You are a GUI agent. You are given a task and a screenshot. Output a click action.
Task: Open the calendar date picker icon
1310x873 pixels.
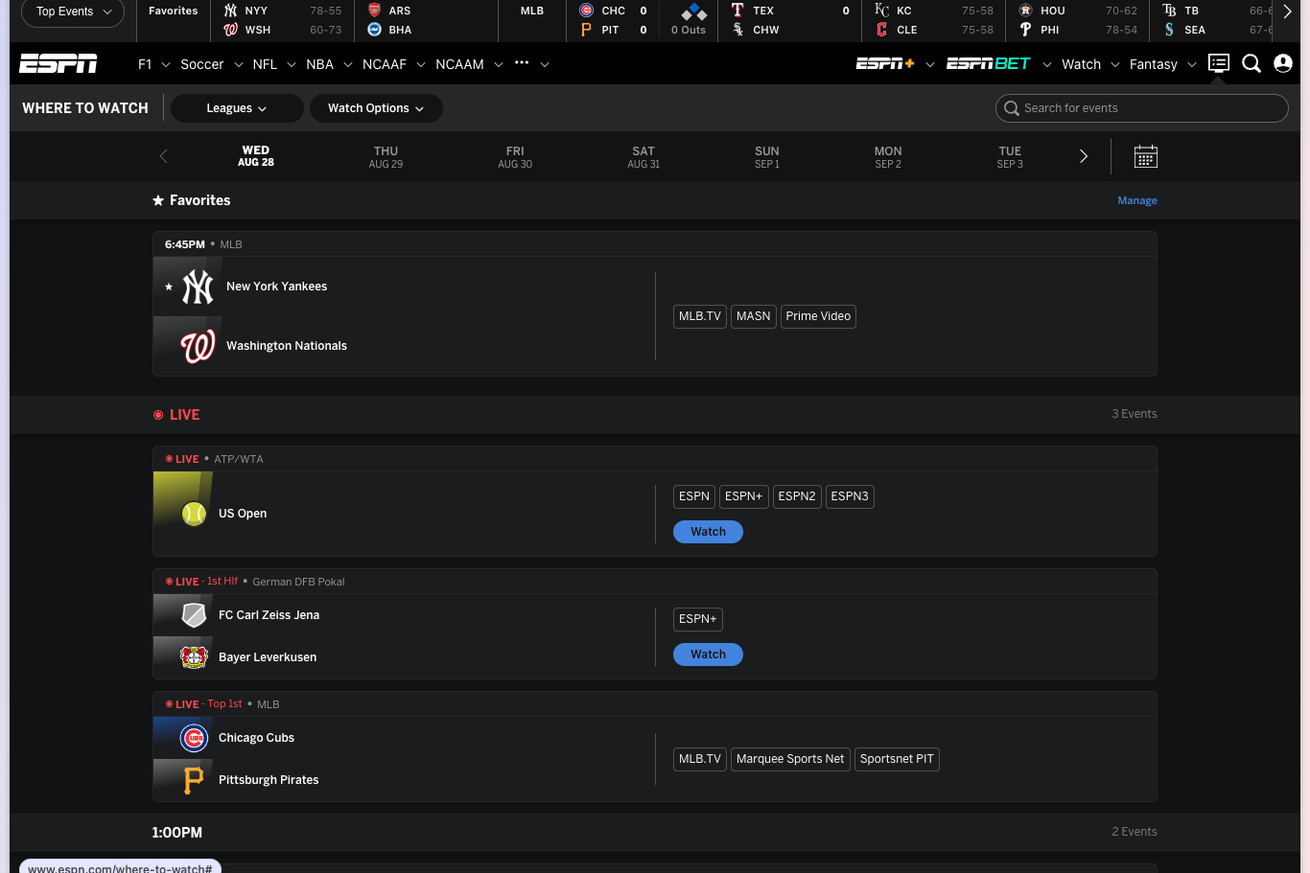(1145, 157)
